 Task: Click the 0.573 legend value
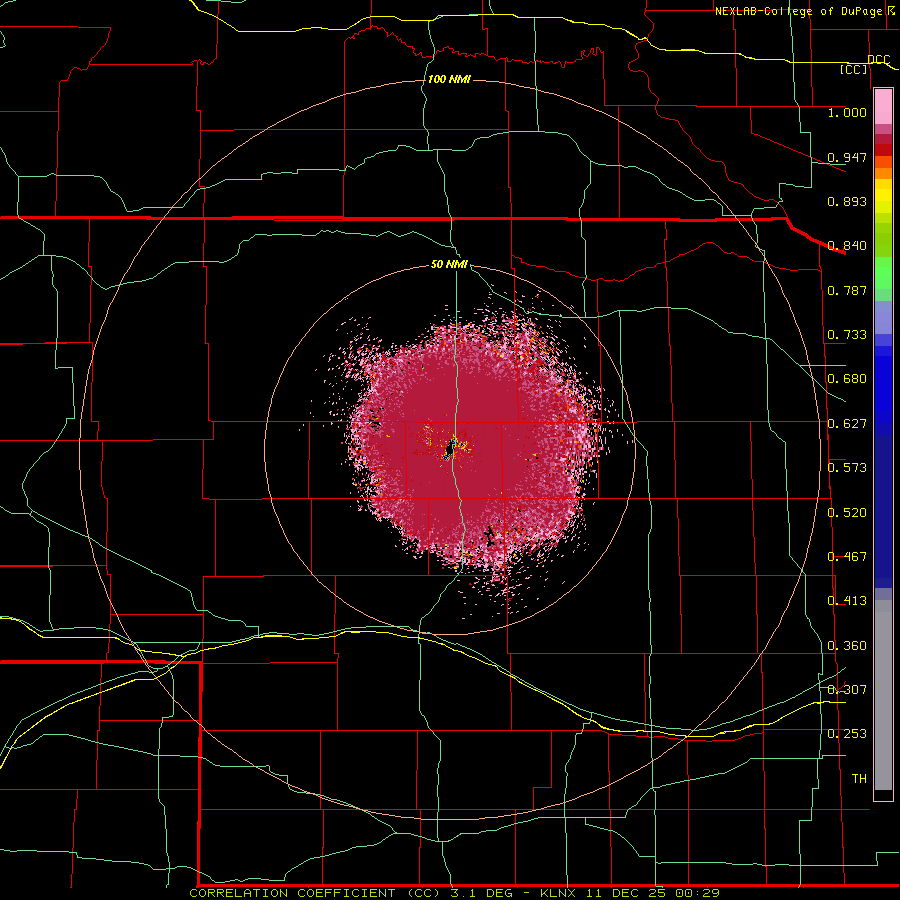[847, 468]
